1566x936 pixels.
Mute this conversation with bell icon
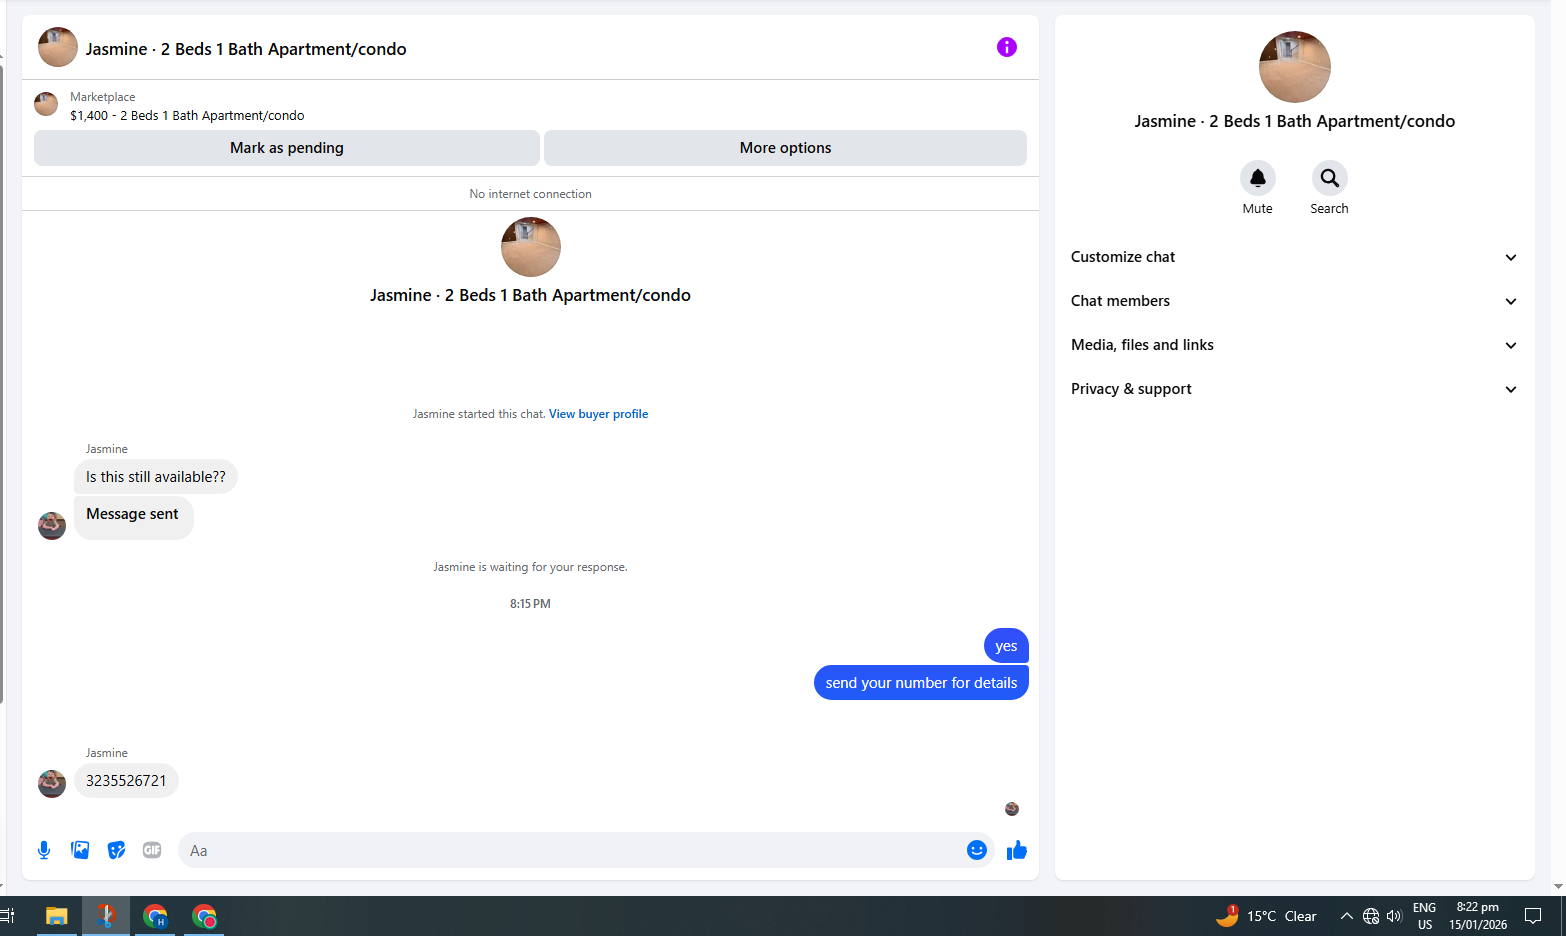click(1257, 178)
